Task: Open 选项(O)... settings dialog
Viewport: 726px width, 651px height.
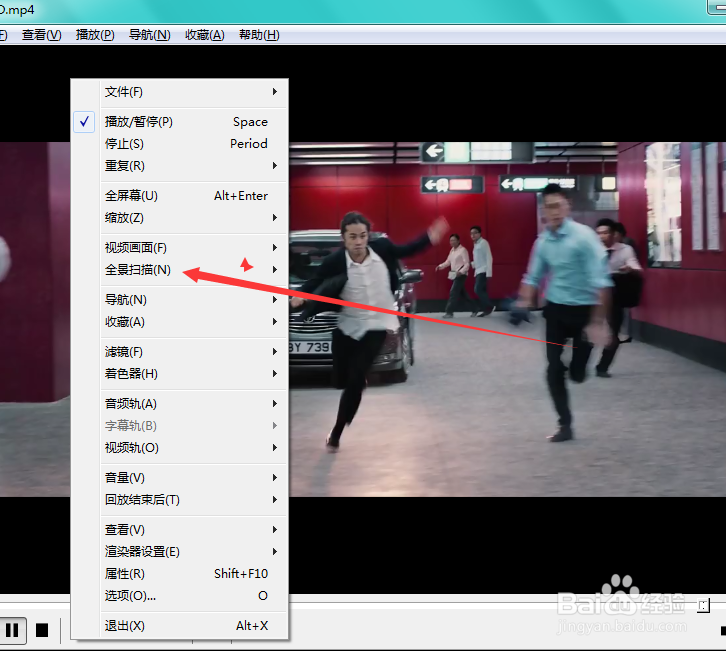Action: [180, 595]
